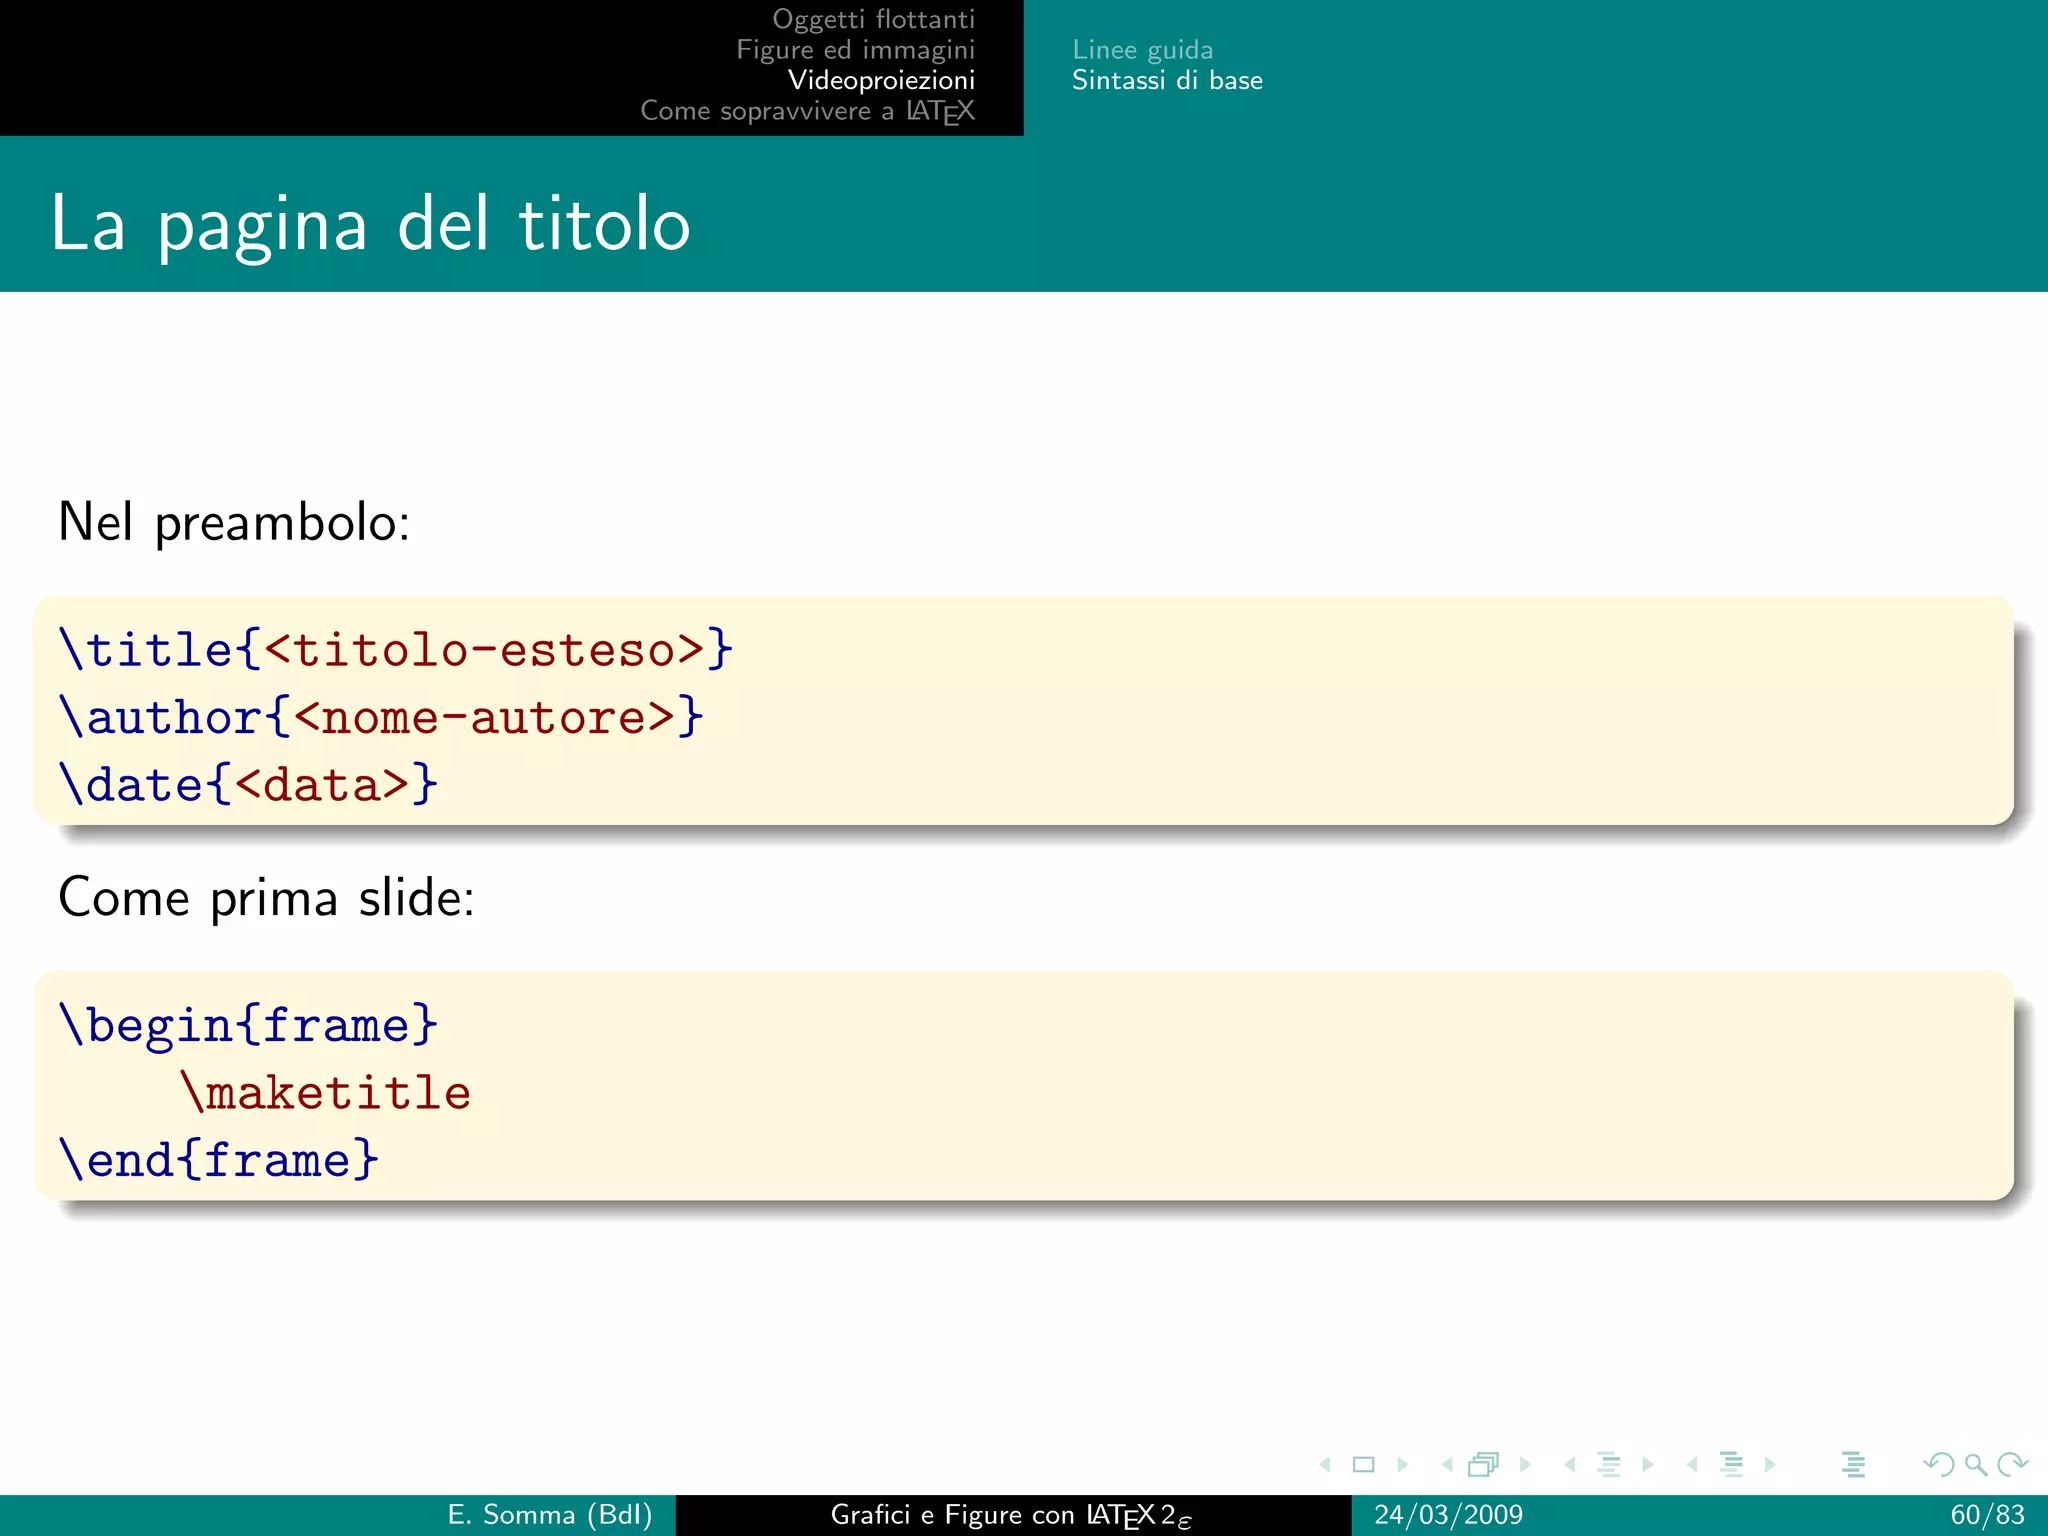2048x1536 pixels.
Task: Click the next frame arrow icon
Action: coord(1525,1465)
